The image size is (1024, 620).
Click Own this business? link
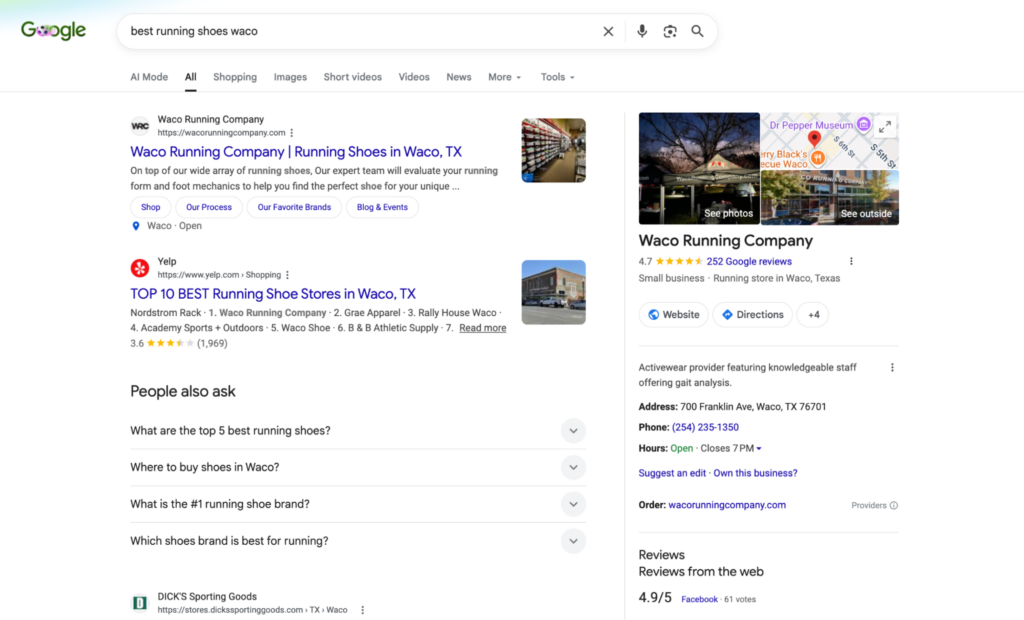pos(755,473)
